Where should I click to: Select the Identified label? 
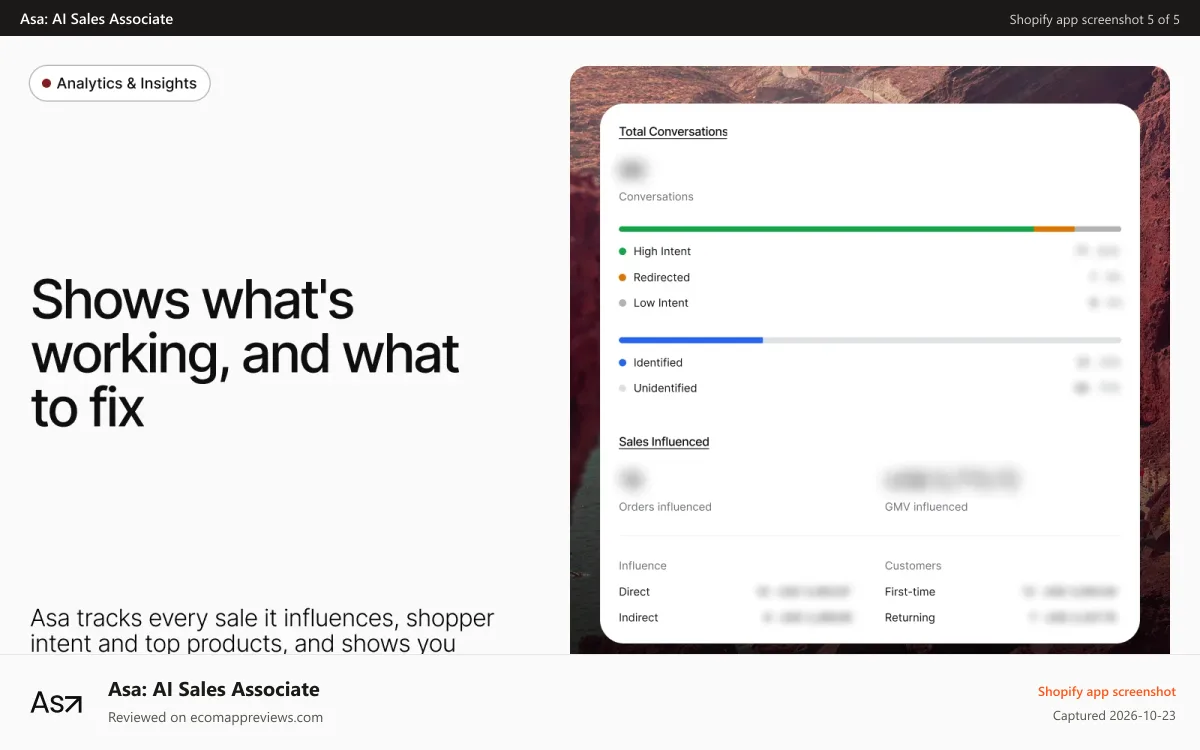coord(658,362)
